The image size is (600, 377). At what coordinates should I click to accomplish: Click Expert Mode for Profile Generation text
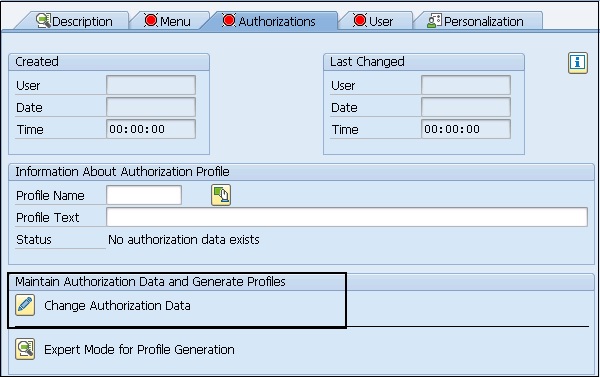coord(139,349)
